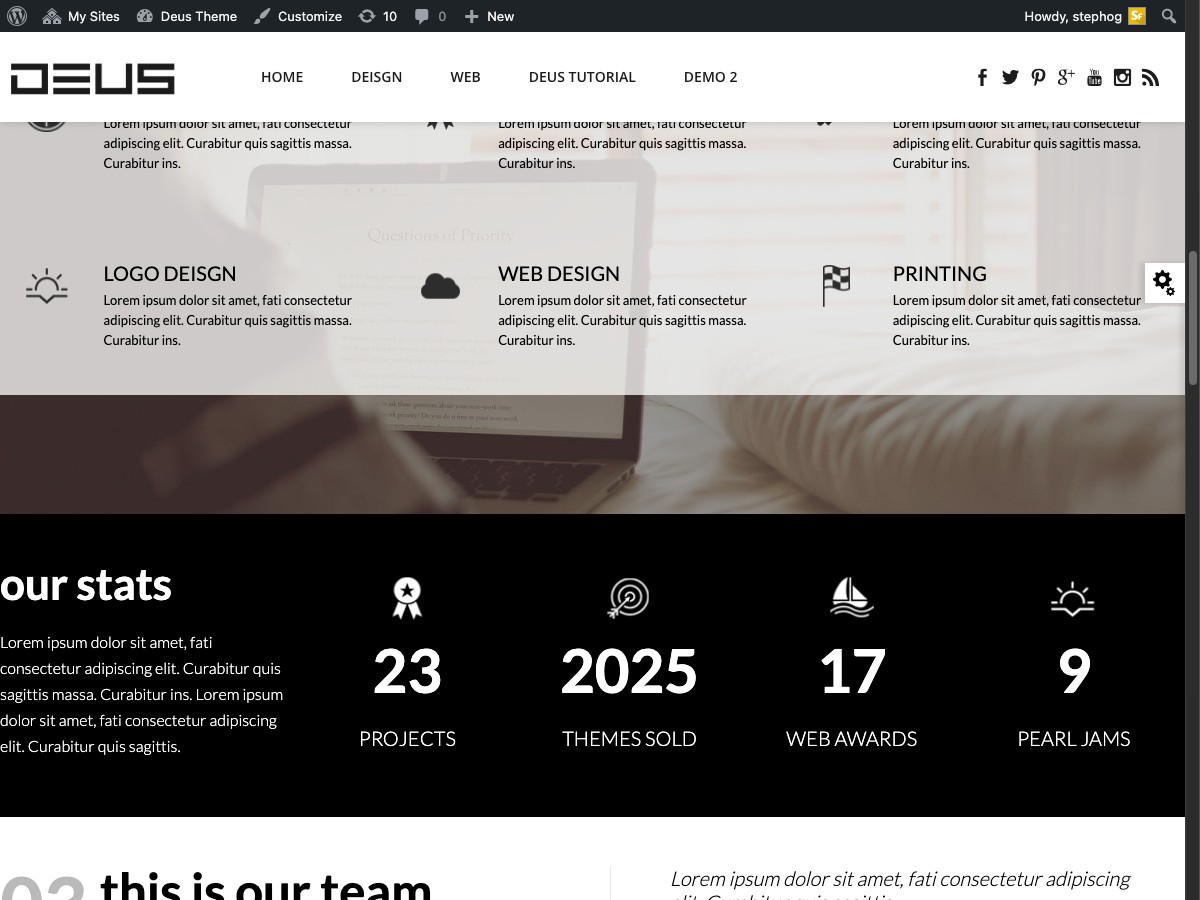Click the DEUS site logo

93,78
